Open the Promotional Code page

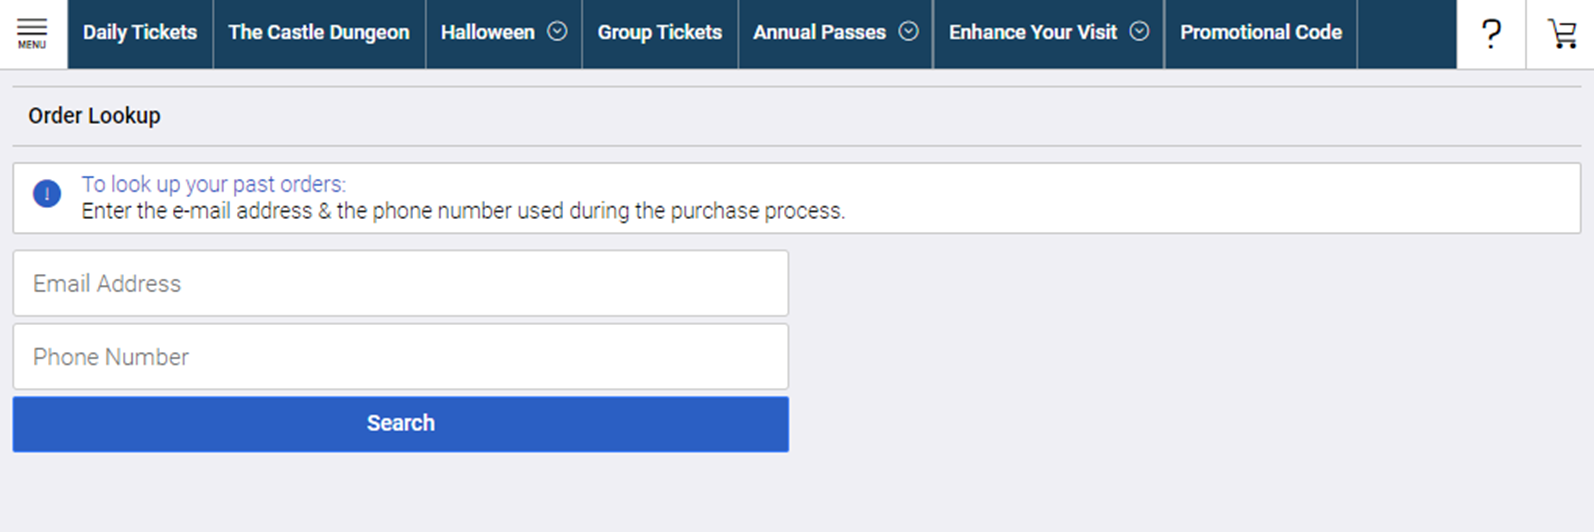[1261, 33]
